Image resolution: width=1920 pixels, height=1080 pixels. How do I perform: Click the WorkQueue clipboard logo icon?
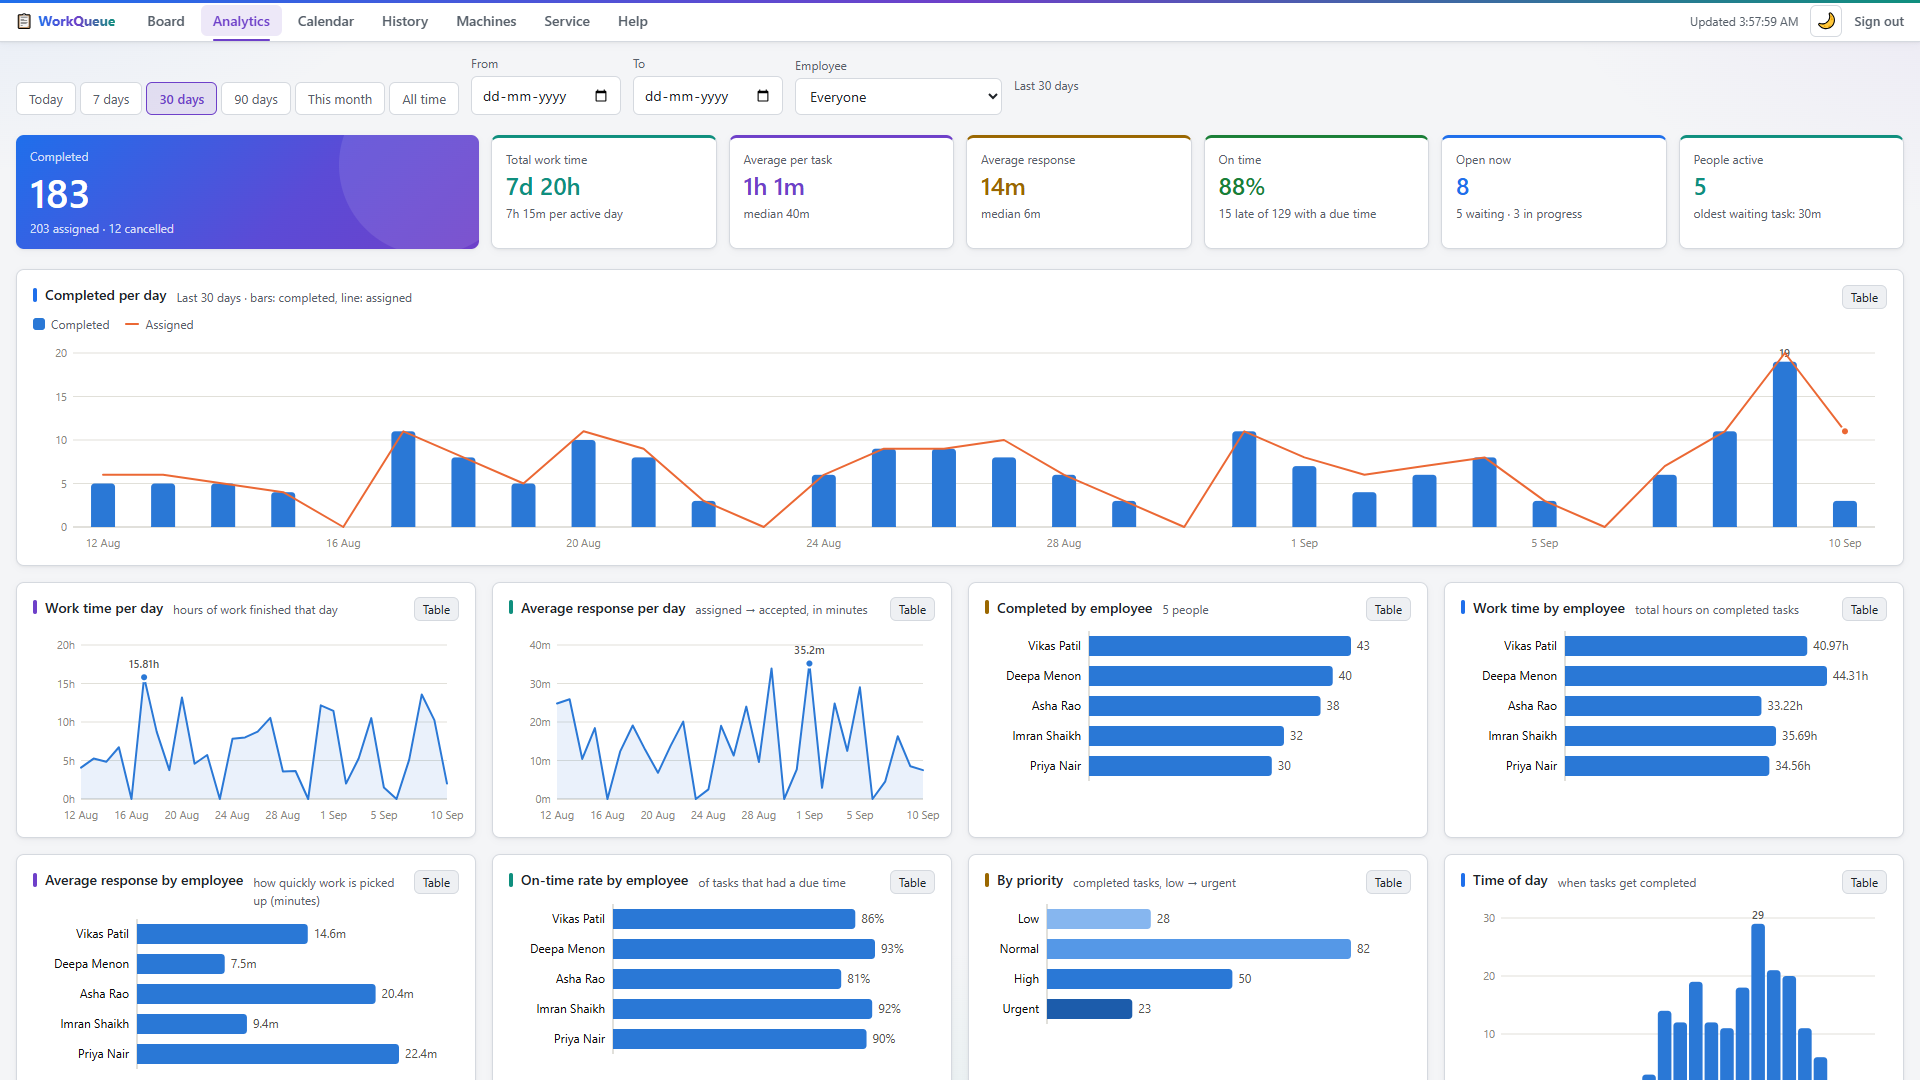24,21
